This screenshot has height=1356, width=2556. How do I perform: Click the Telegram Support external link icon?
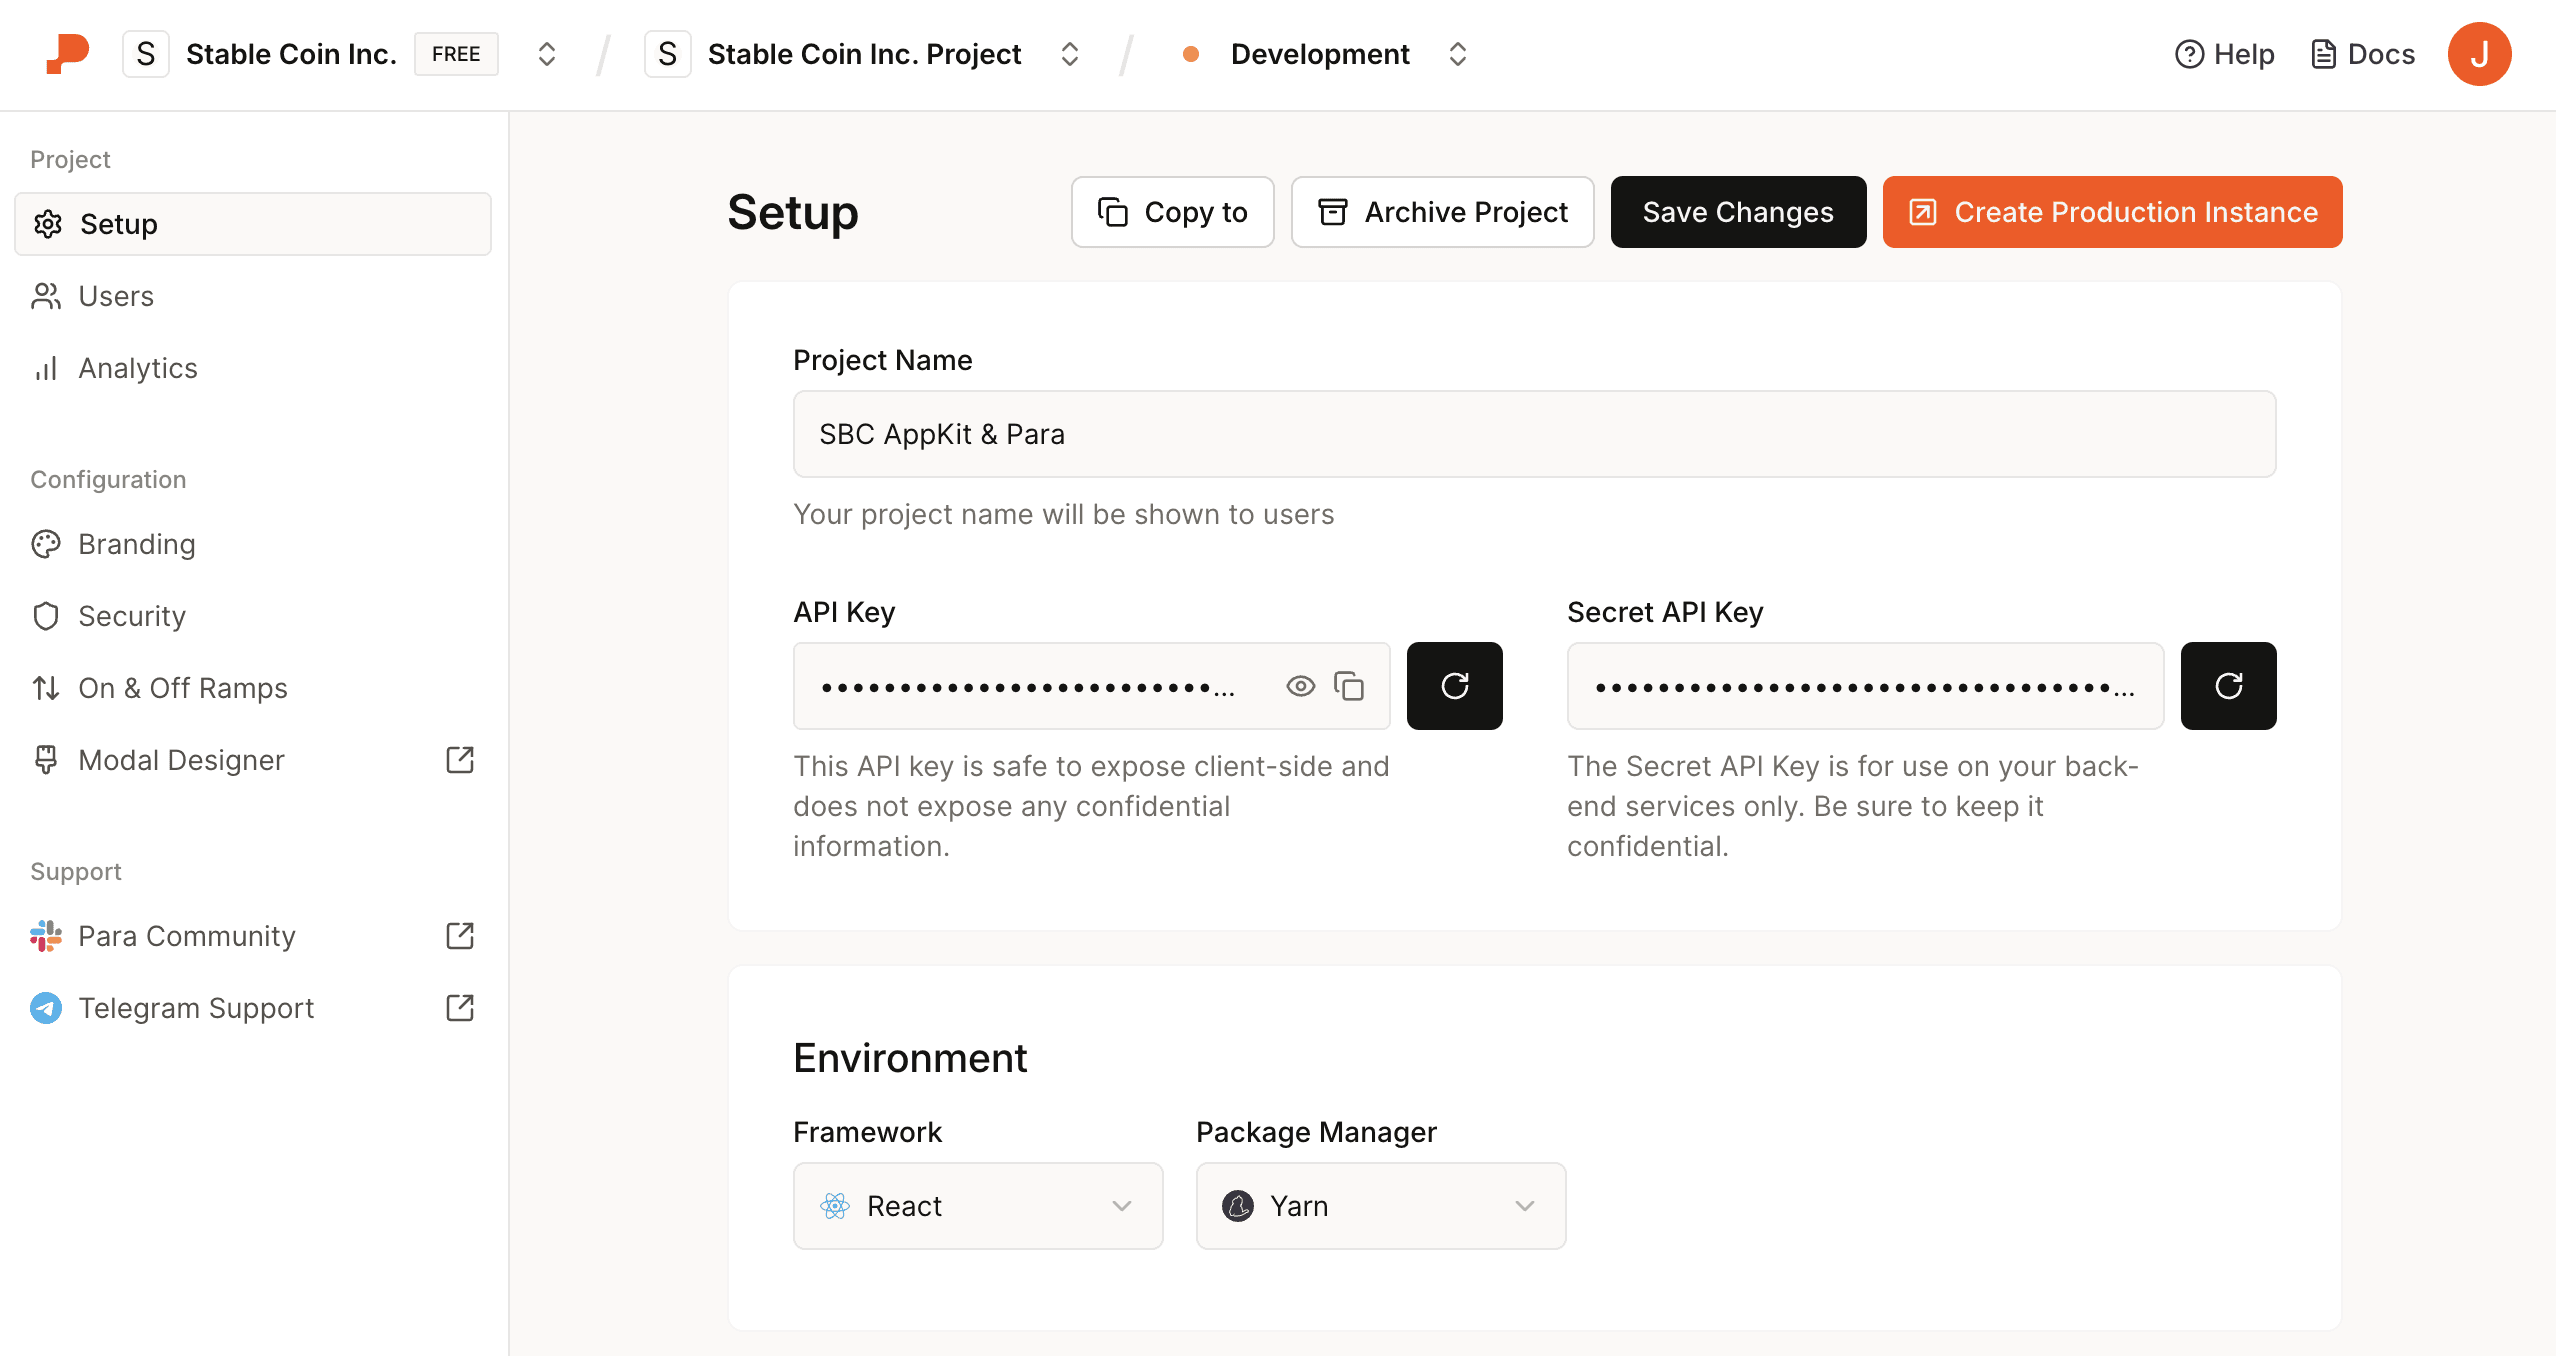pos(460,1008)
